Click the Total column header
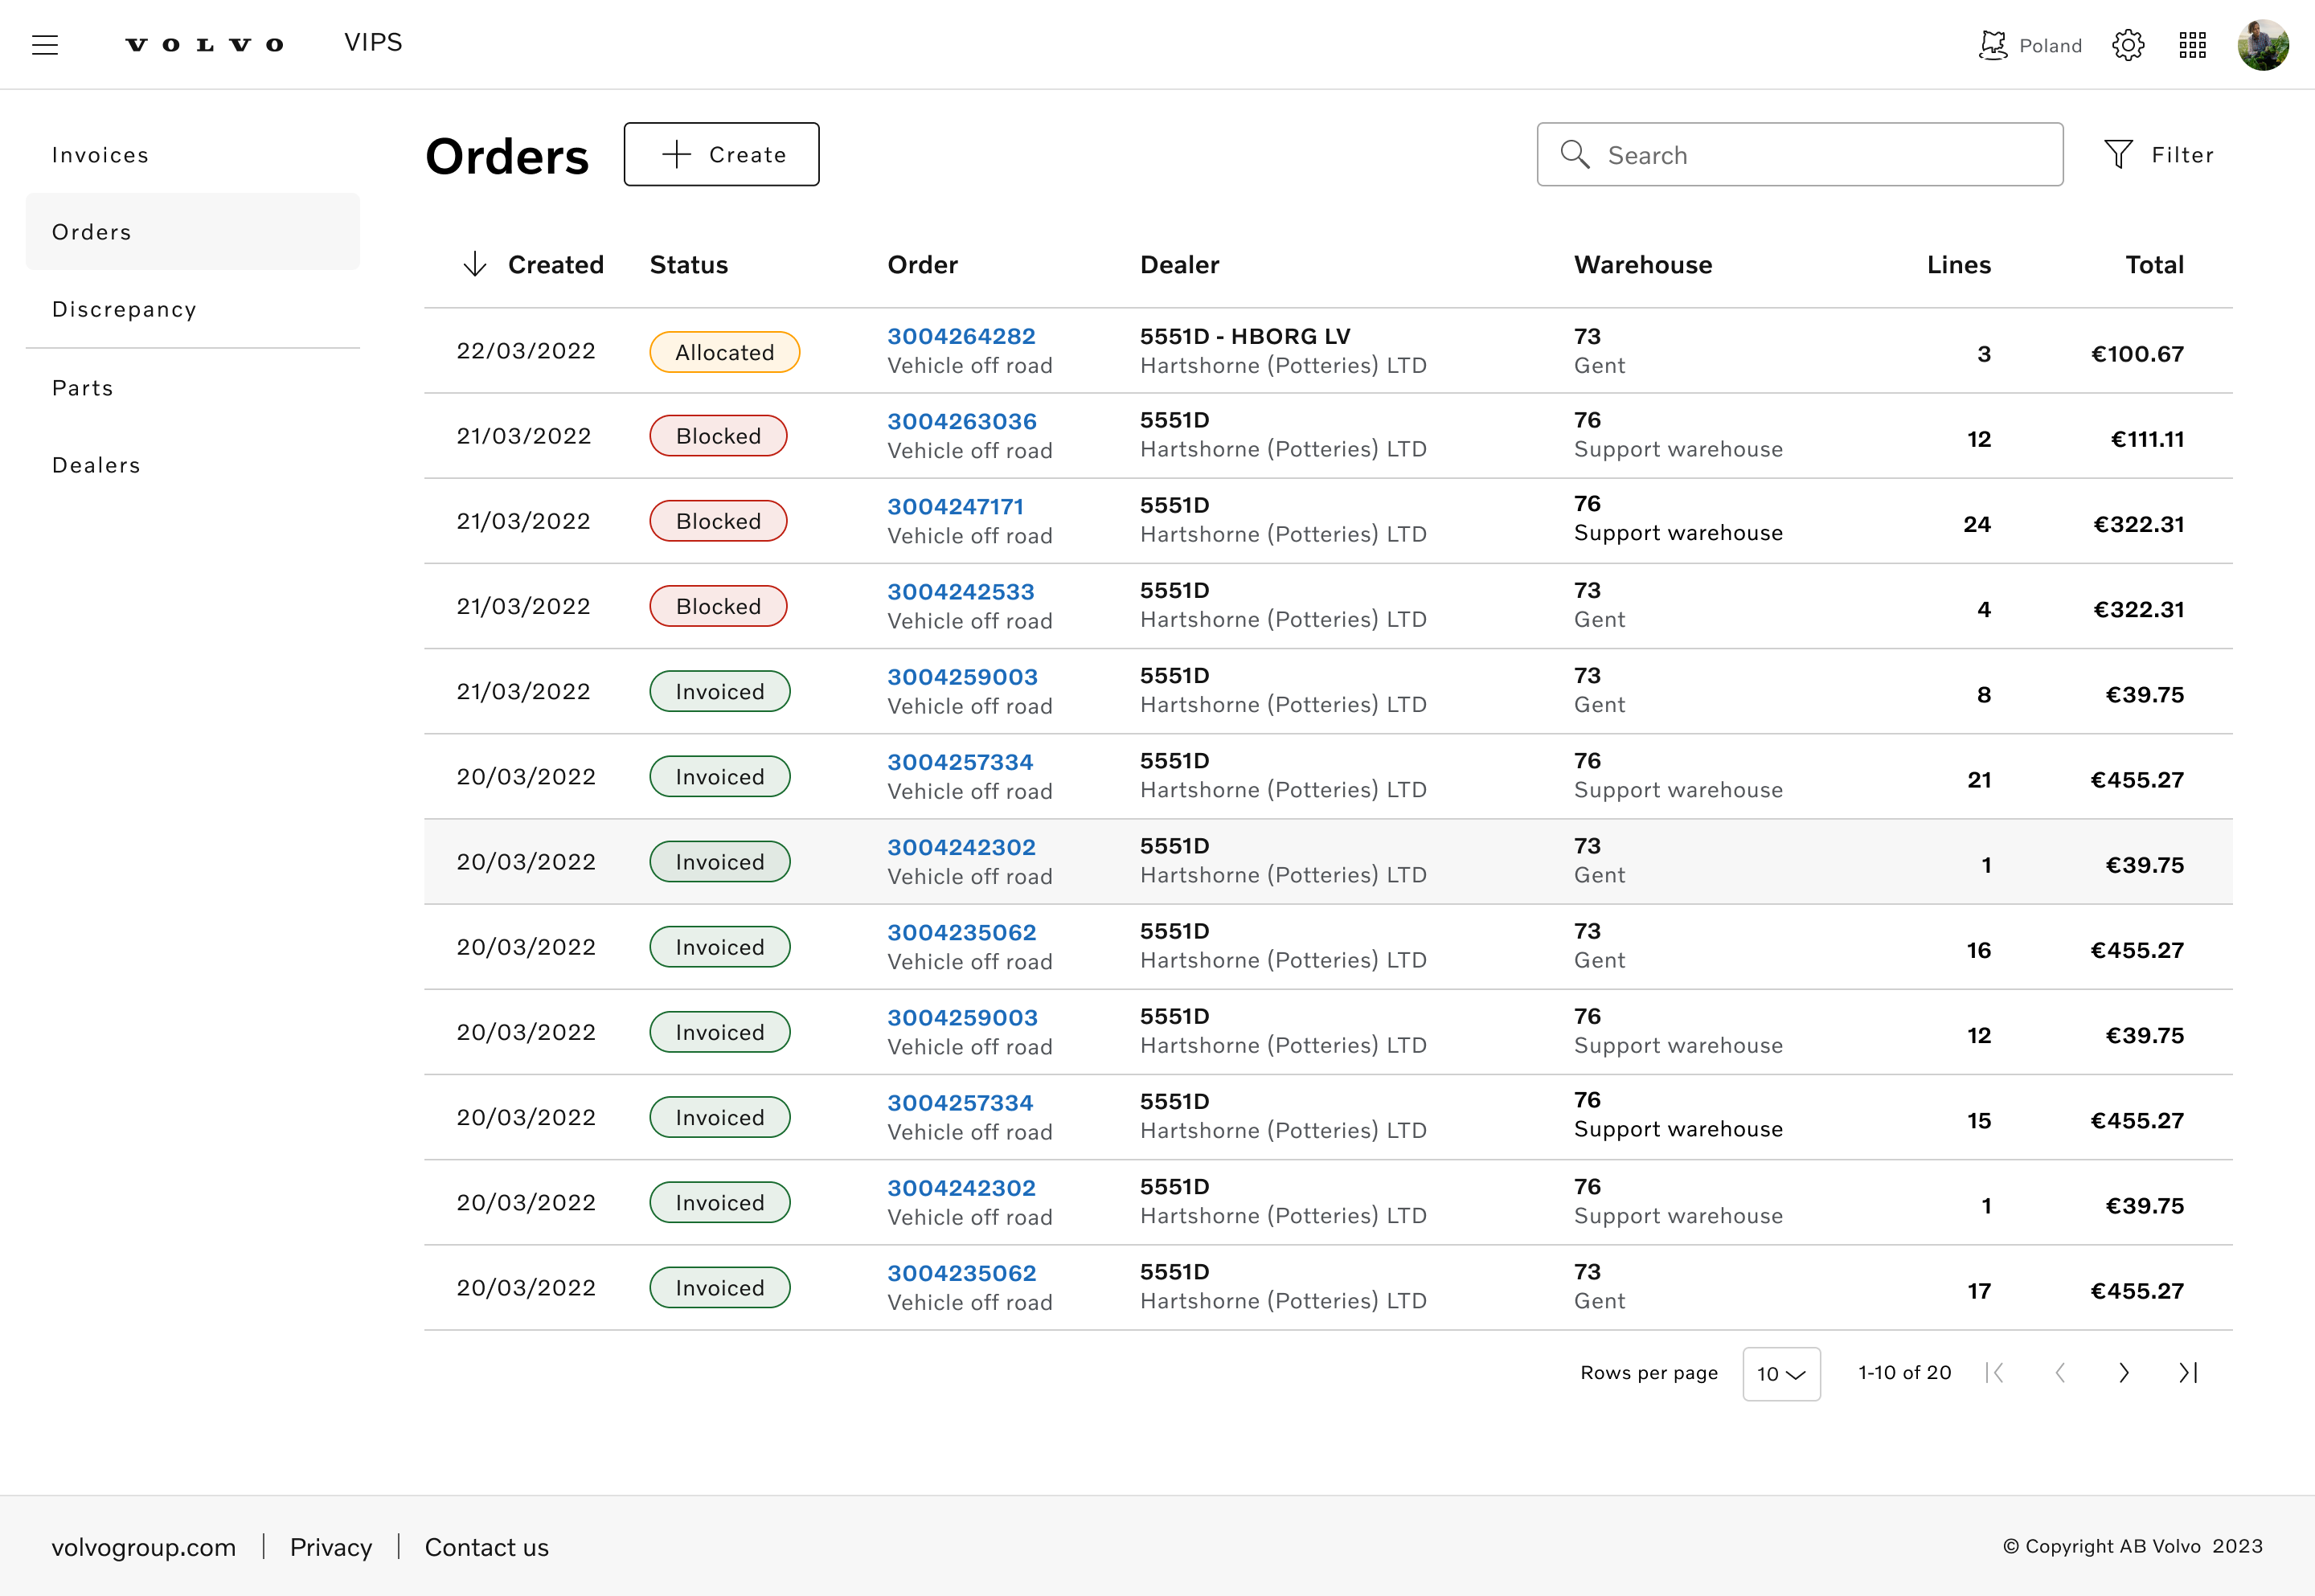The image size is (2315, 1596). (x=2155, y=264)
